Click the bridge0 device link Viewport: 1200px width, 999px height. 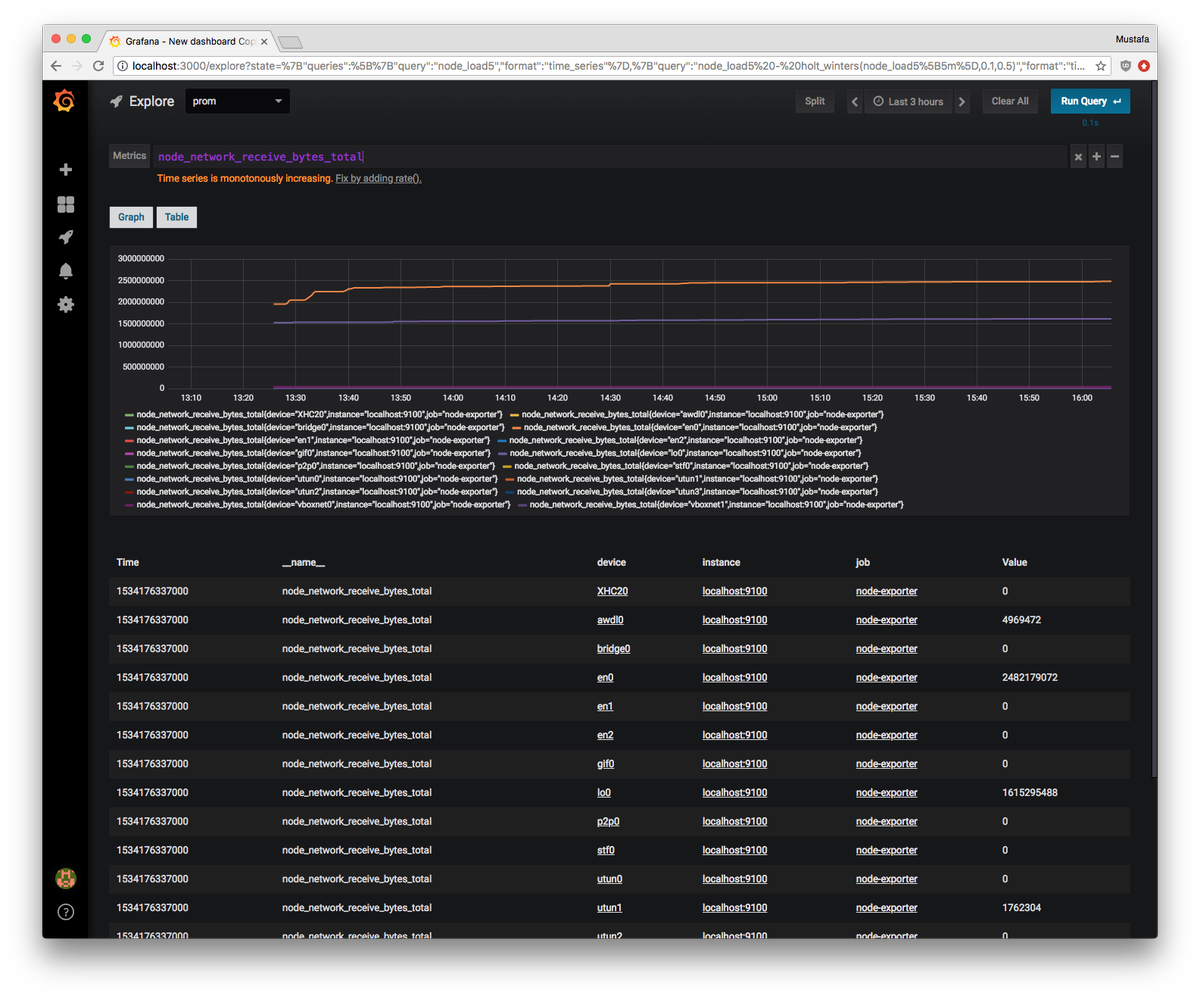[613, 648]
